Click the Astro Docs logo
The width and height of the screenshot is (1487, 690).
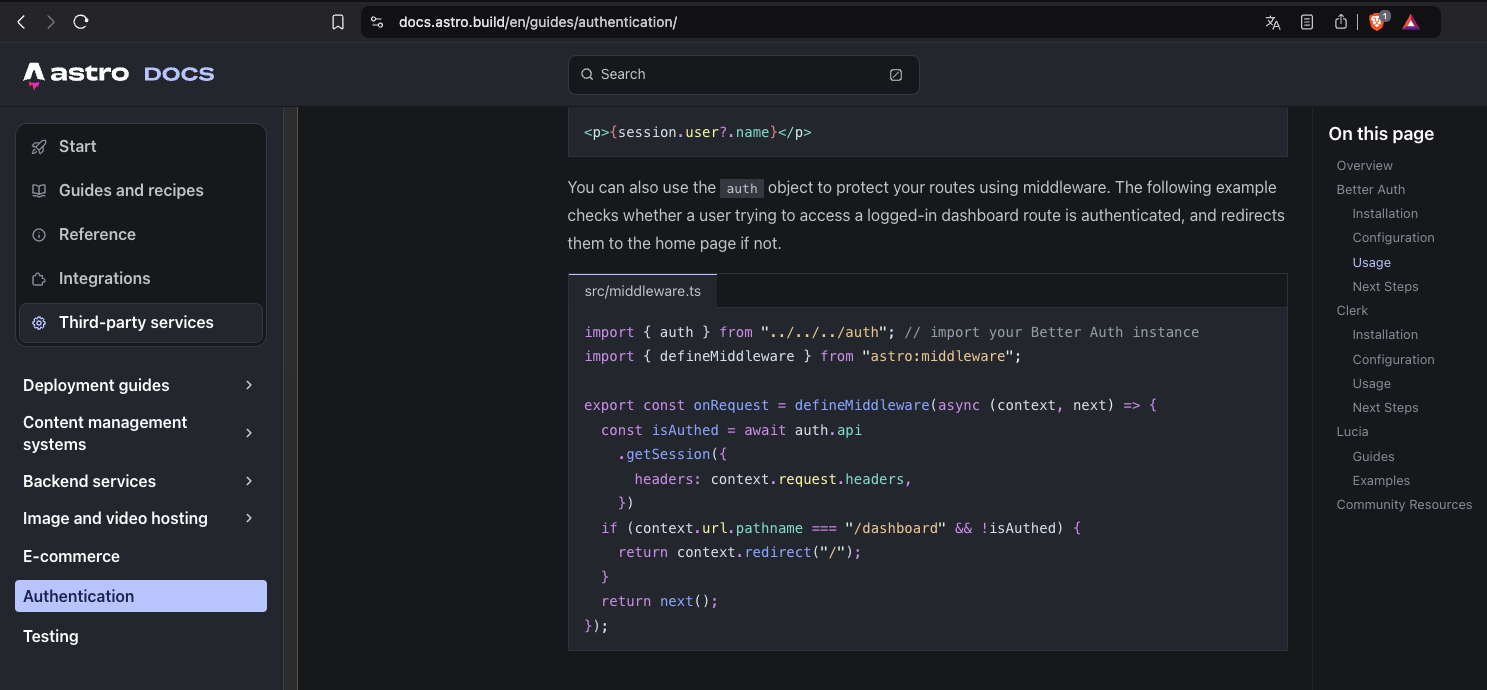(118, 74)
